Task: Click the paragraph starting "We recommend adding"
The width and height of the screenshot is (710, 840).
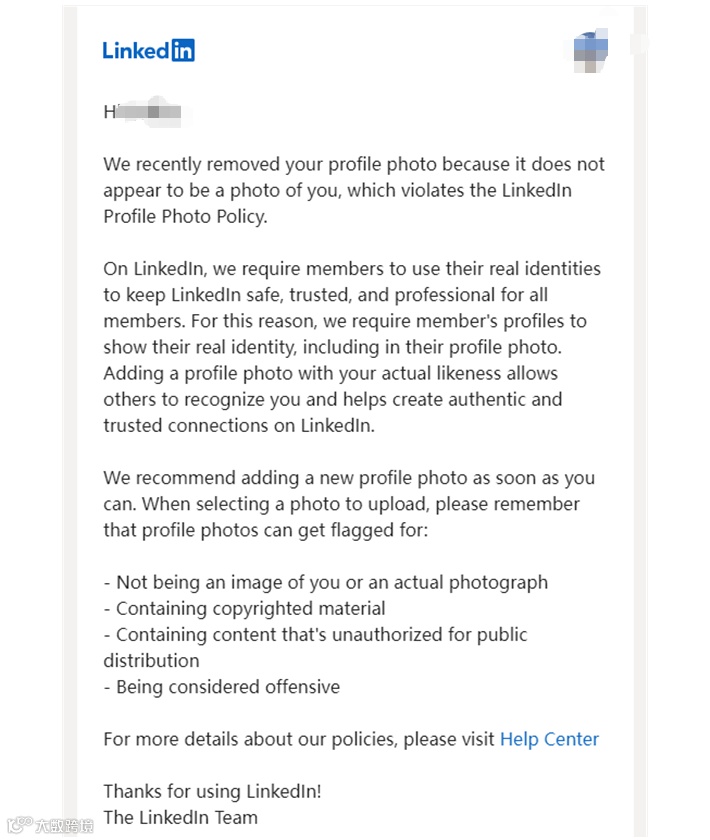Action: click(341, 504)
